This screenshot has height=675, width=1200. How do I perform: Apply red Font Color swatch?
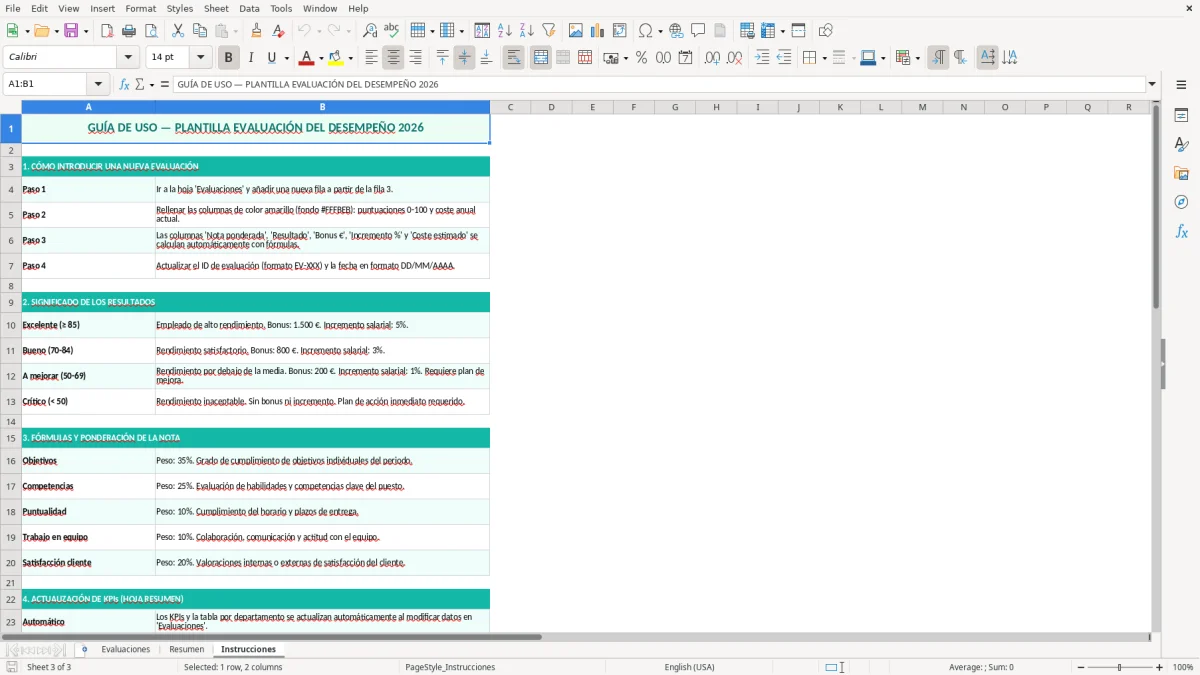(307, 58)
